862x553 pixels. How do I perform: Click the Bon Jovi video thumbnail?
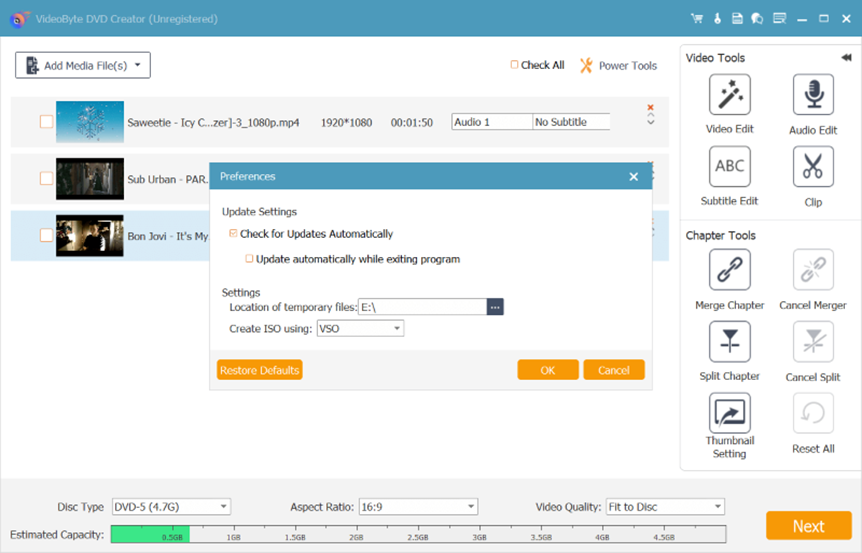pos(90,236)
